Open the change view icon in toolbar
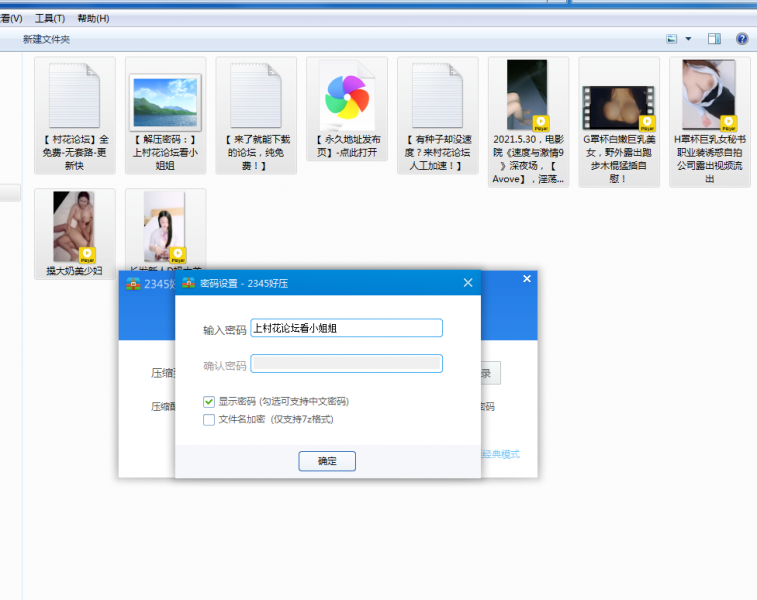 click(x=672, y=39)
